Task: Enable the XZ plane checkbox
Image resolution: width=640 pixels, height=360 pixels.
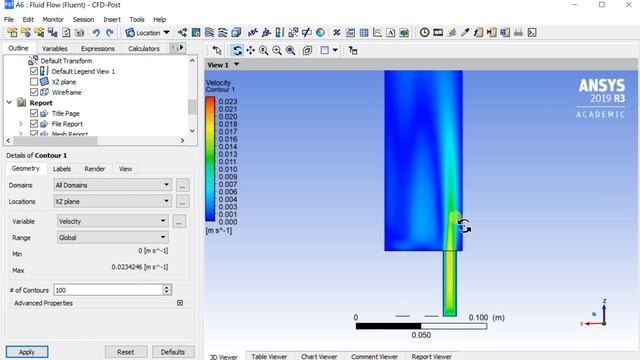Action: coord(34,82)
